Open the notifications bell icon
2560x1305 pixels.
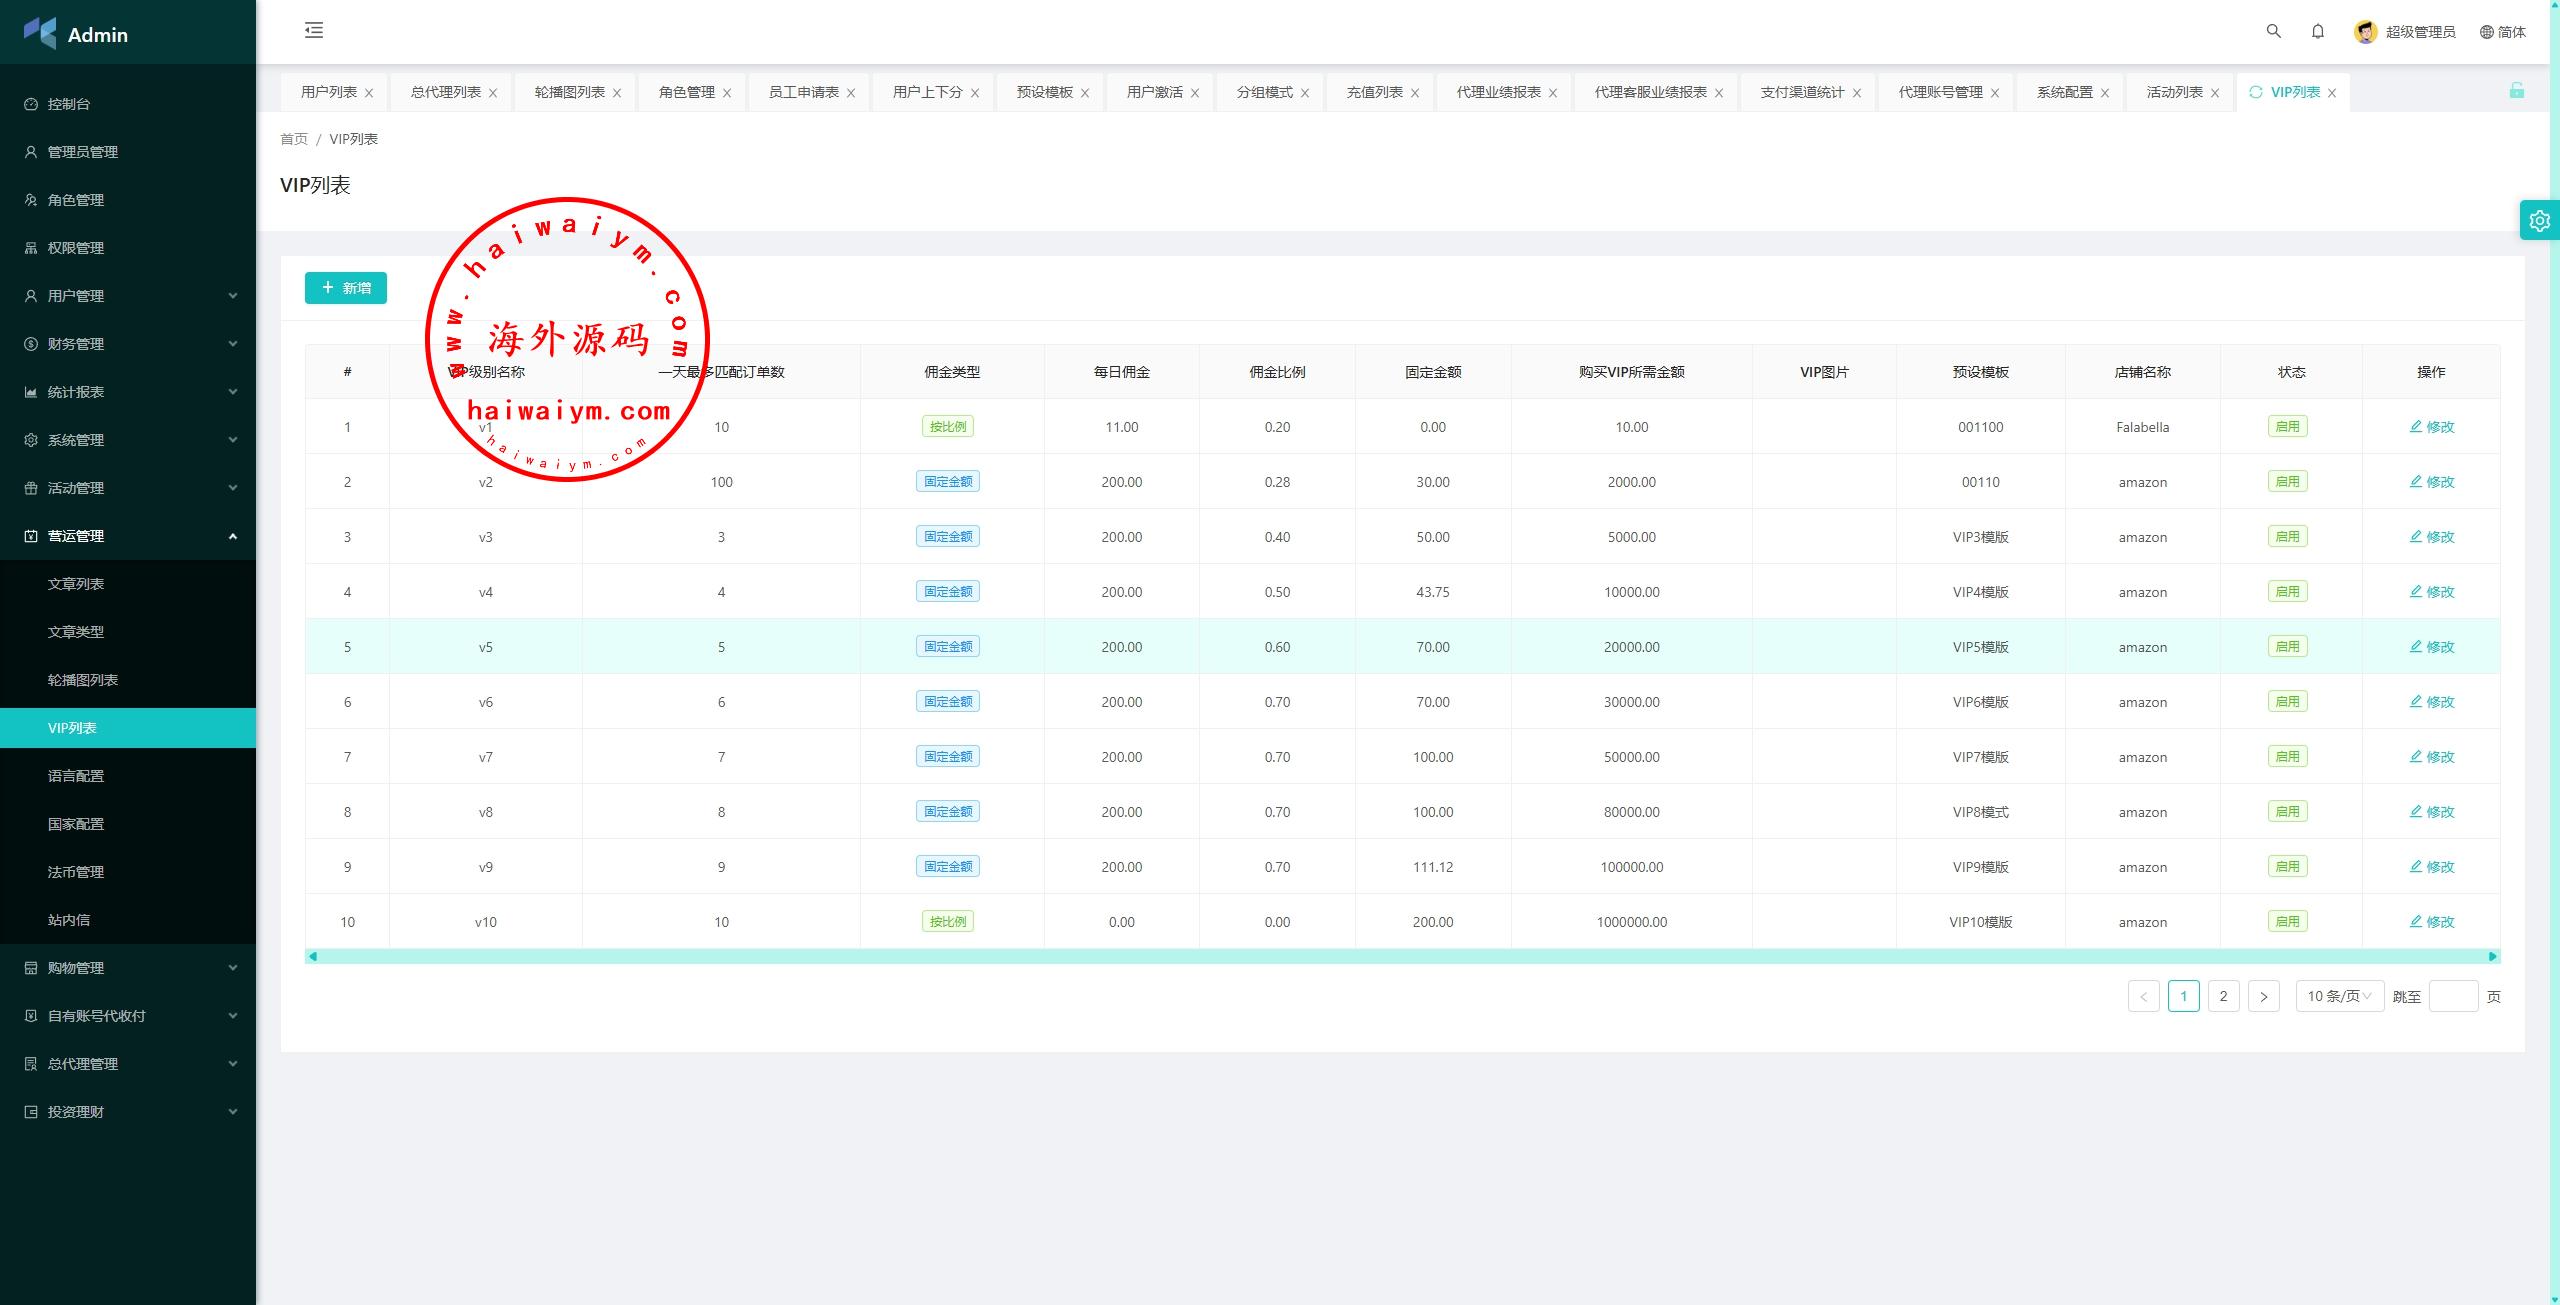pyautogui.click(x=2318, y=31)
